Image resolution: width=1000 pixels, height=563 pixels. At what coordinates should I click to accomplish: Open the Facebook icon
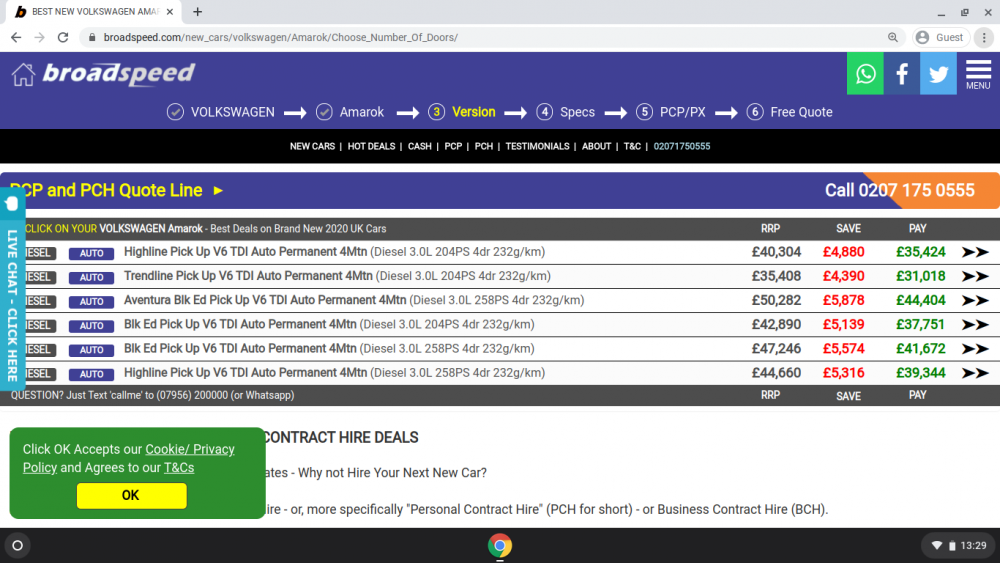point(902,74)
